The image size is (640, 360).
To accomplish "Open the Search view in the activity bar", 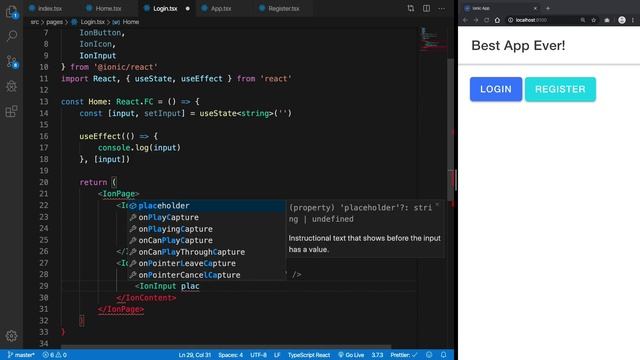I will (11, 36).
